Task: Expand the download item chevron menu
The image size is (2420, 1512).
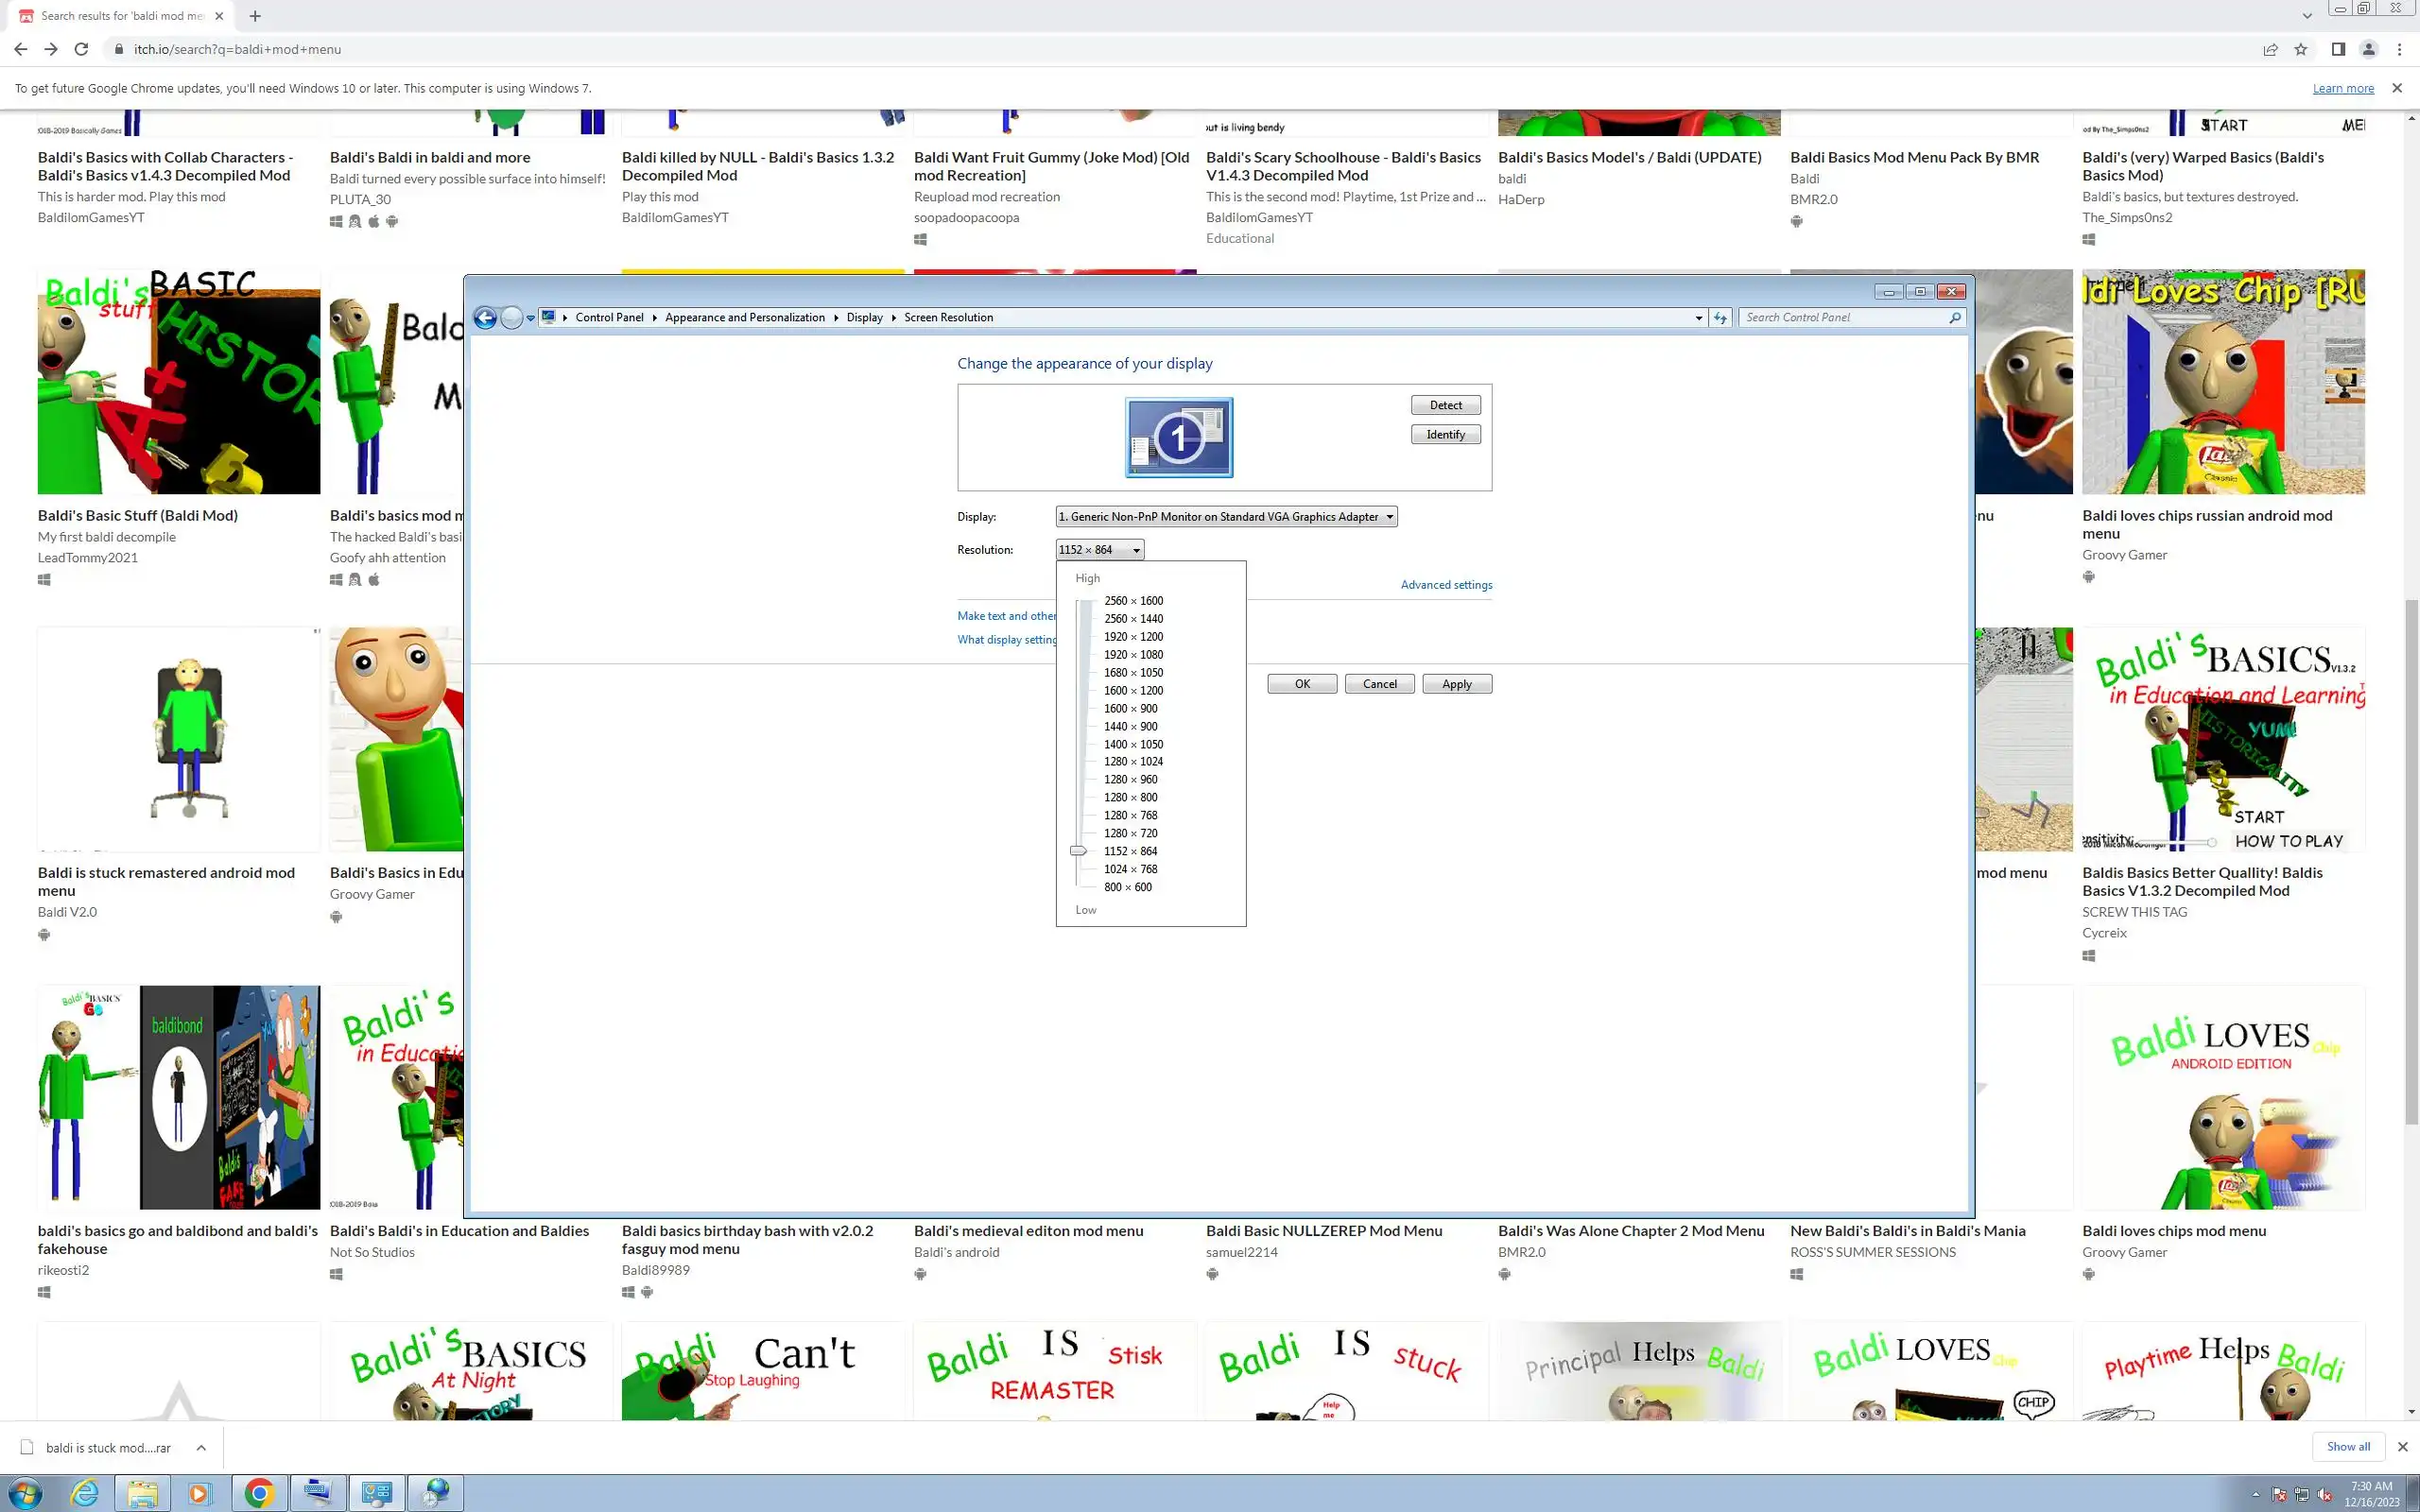Action: click(201, 1447)
